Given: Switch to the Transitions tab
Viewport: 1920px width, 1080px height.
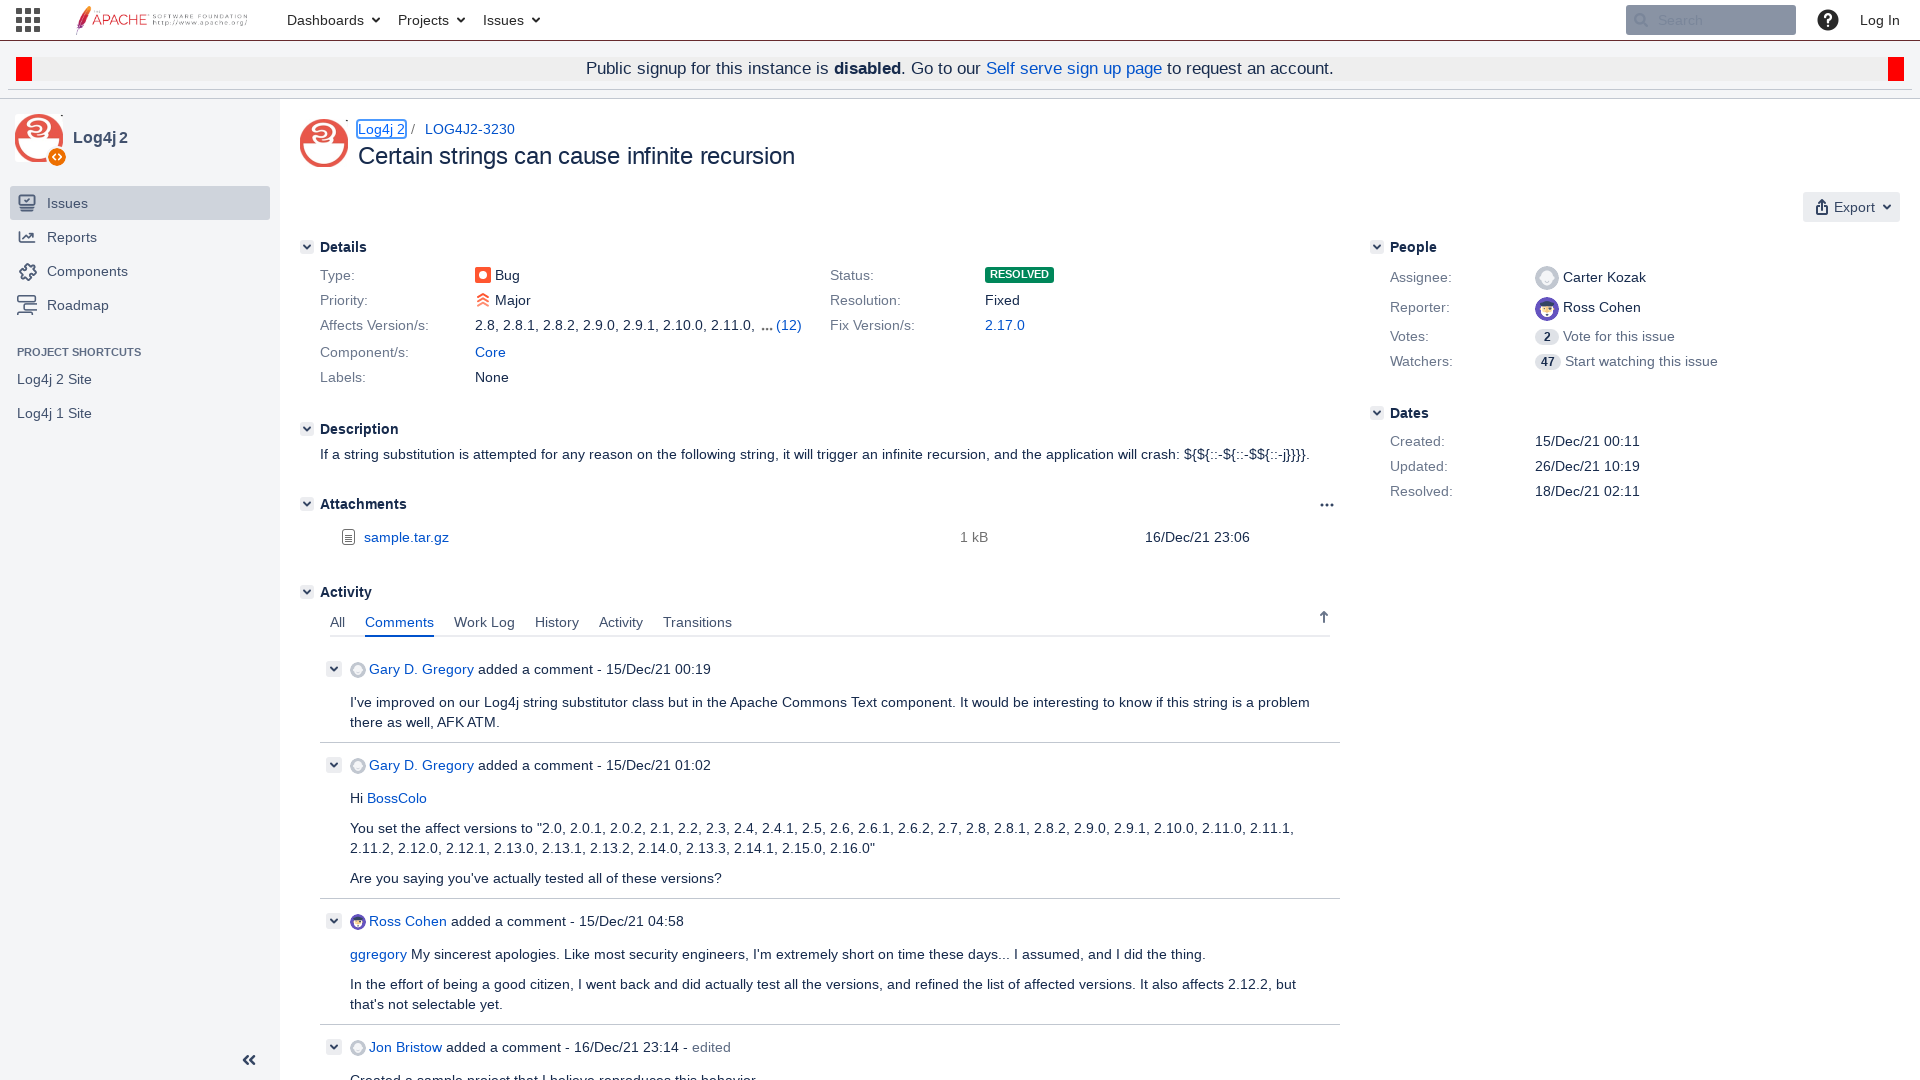Looking at the screenshot, I should pos(697,622).
